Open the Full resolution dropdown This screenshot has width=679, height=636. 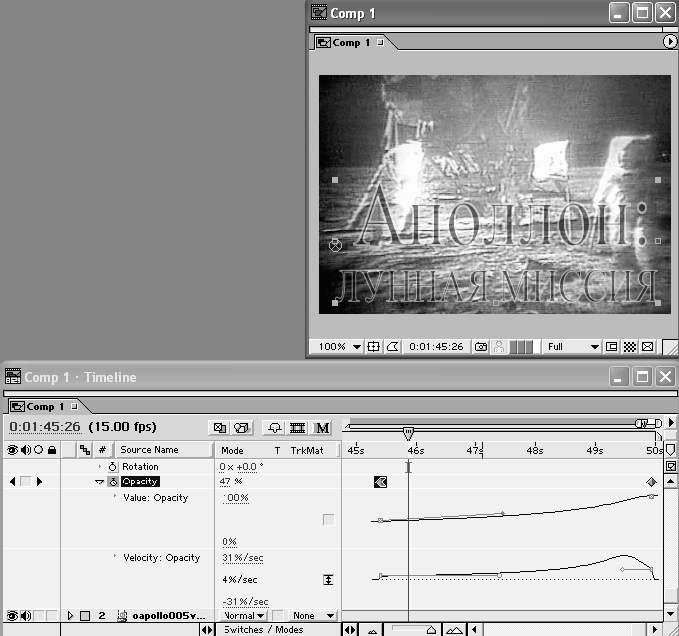[x=572, y=347]
